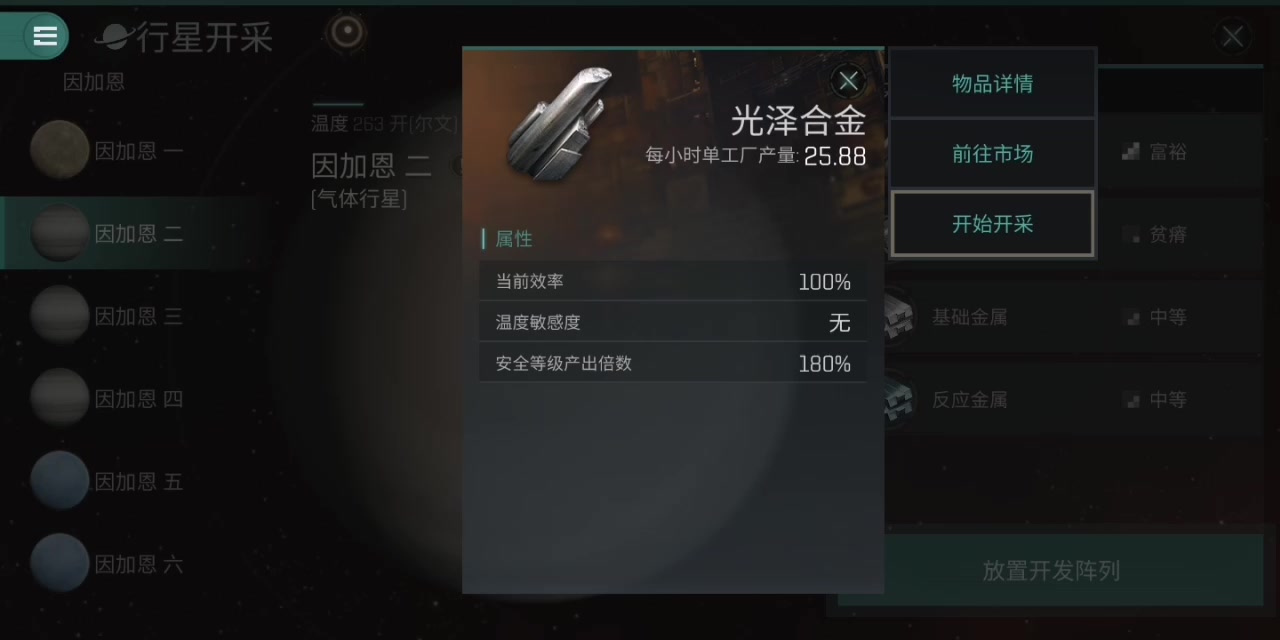
Task: Close the planetary mining window
Action: (x=1233, y=37)
